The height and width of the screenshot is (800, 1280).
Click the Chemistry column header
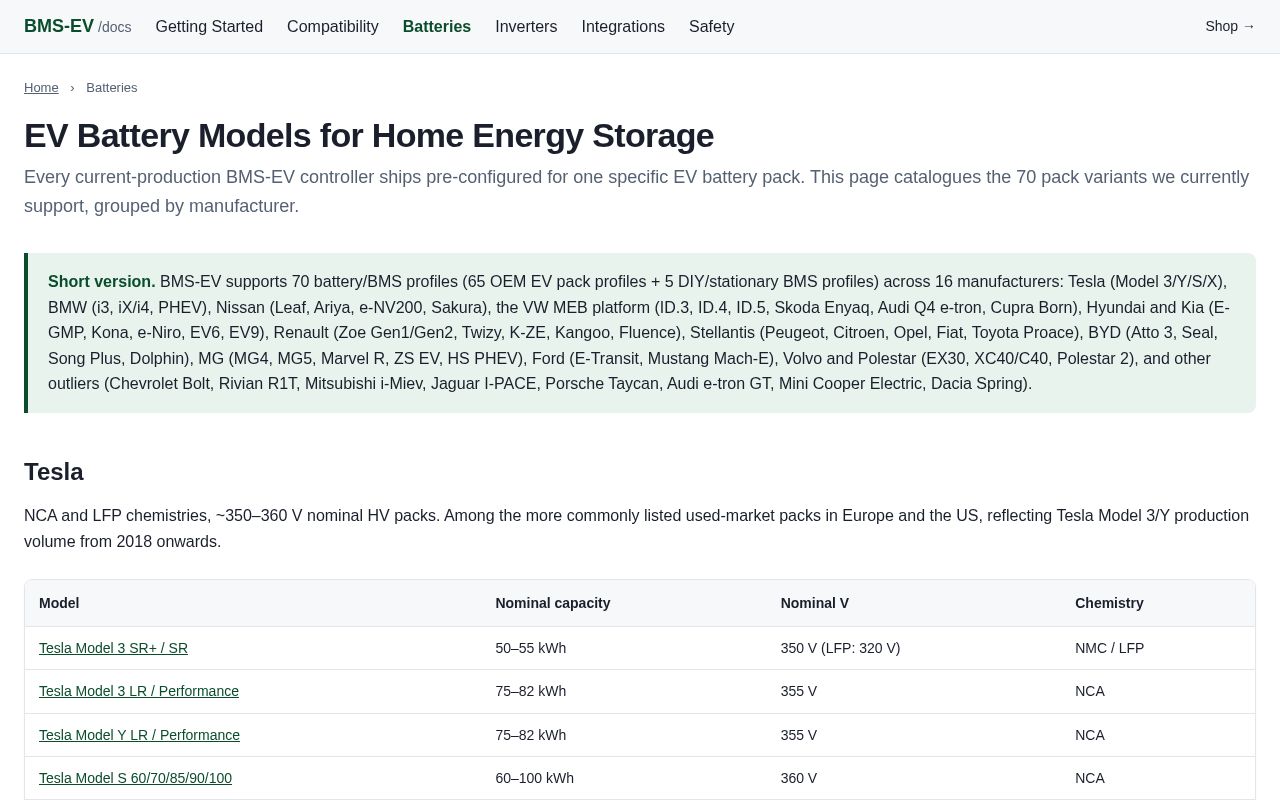coord(1158,603)
